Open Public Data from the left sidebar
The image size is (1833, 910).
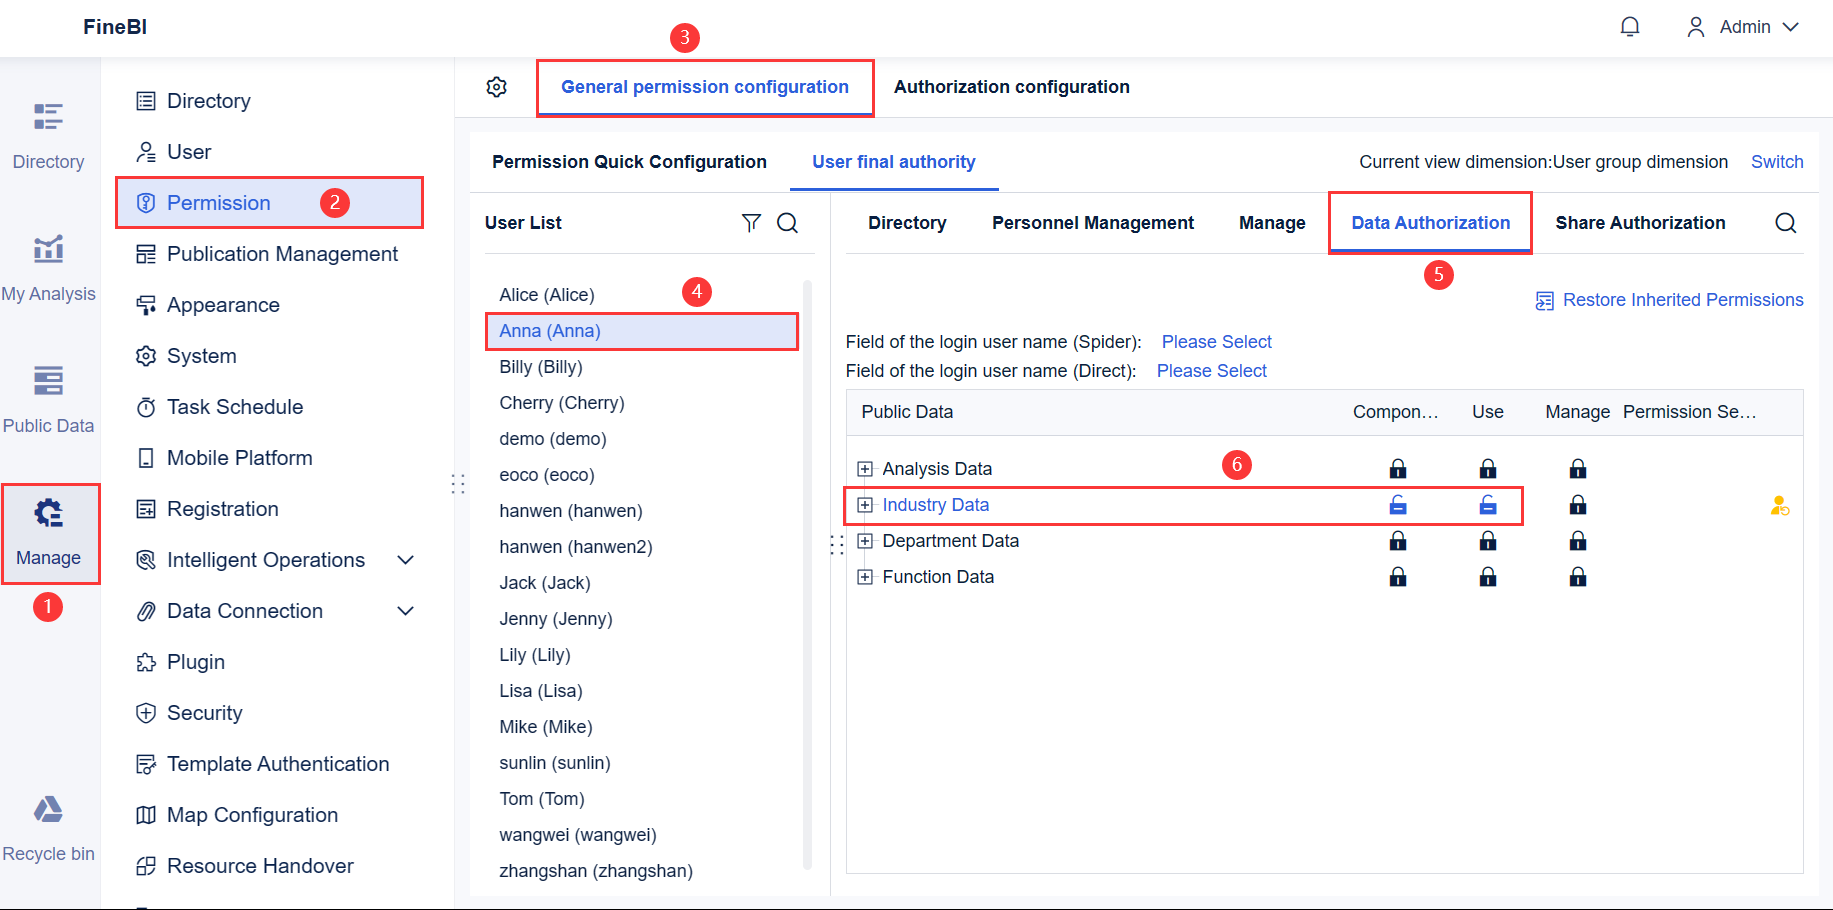(49, 395)
